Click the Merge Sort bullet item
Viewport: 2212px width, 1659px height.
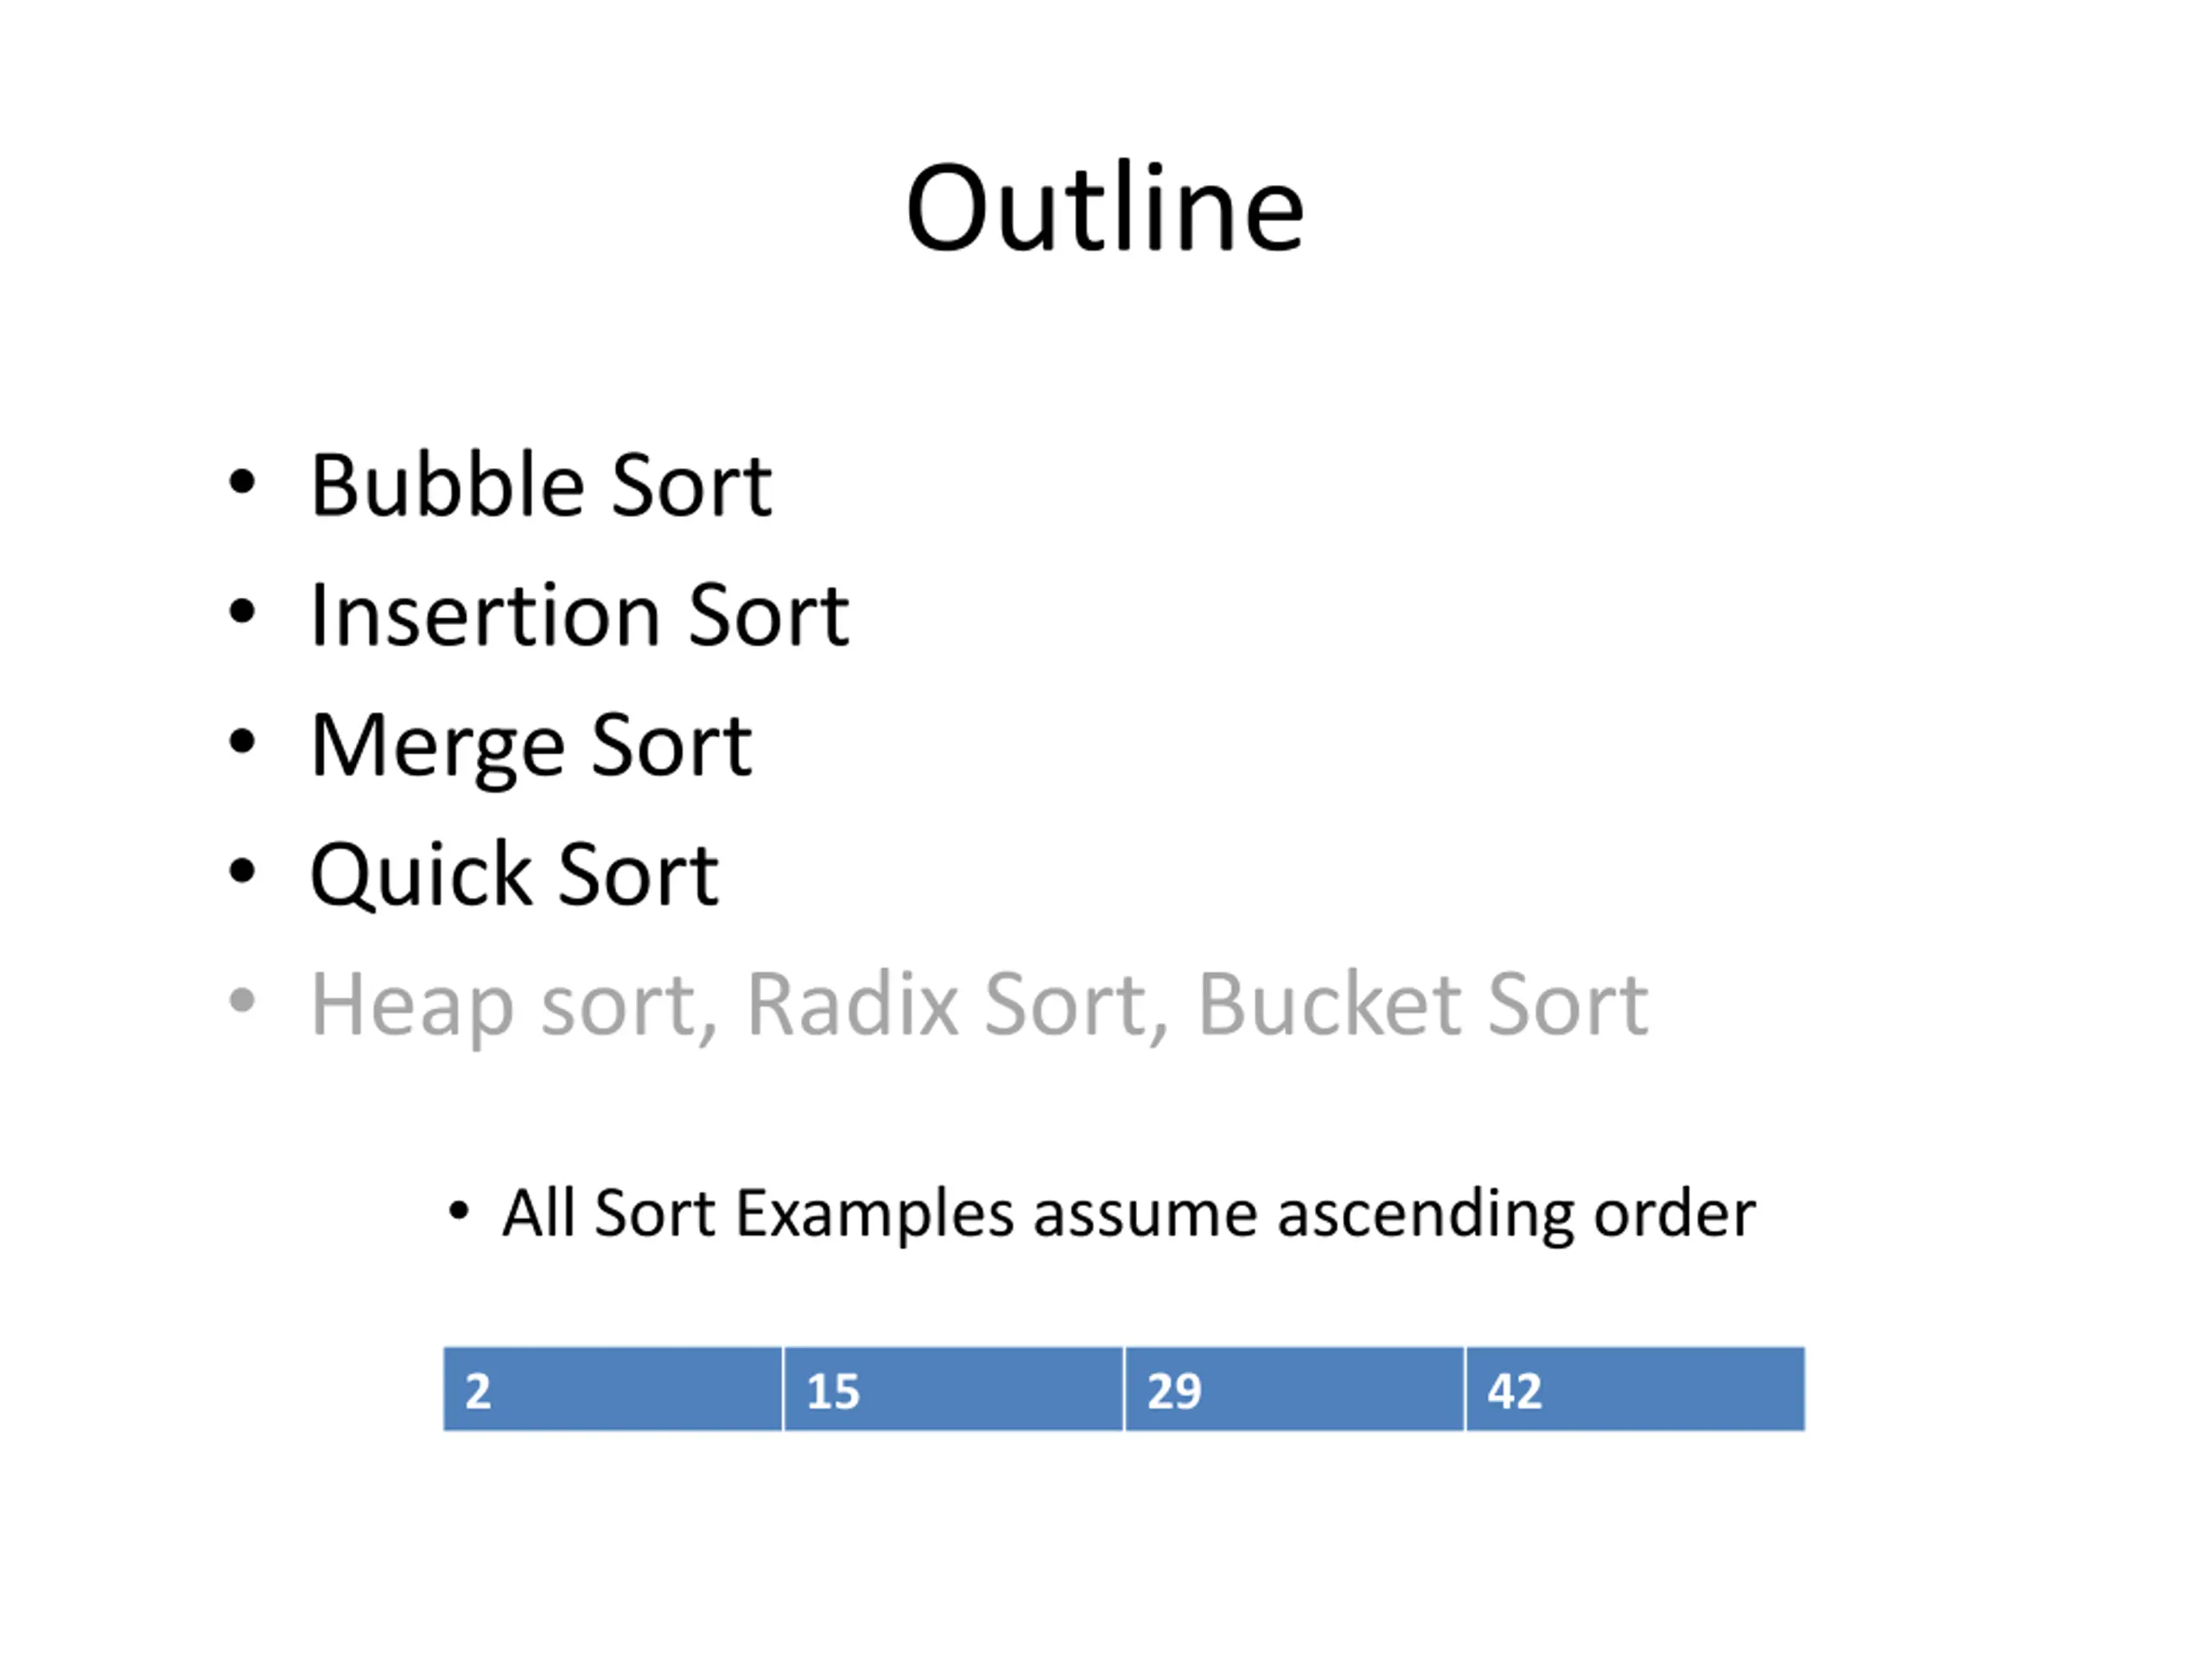531,747
